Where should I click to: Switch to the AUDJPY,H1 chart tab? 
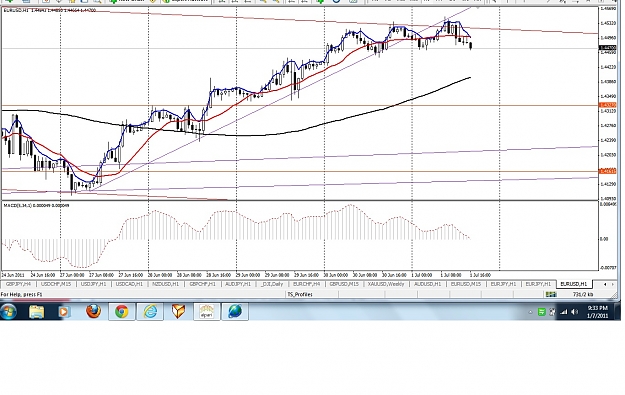coord(238,284)
